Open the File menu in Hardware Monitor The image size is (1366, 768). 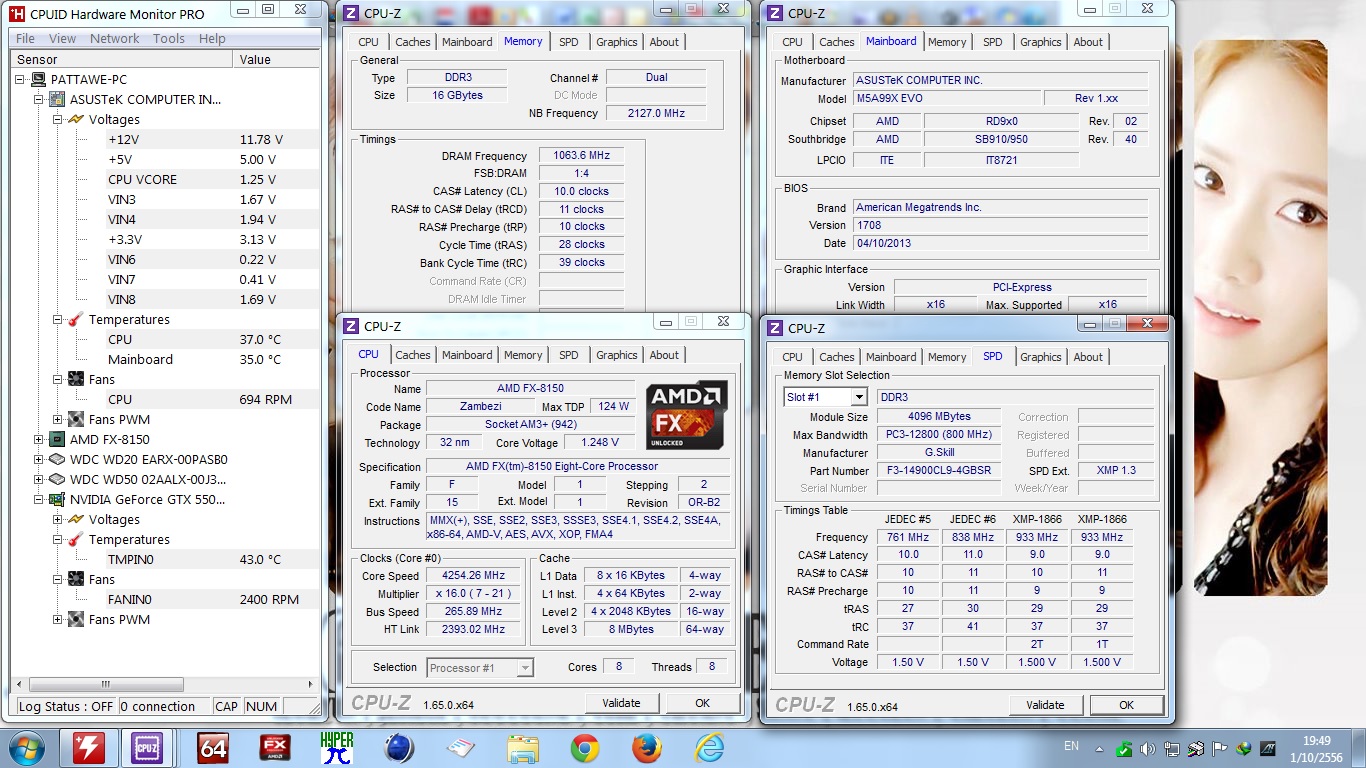pyautogui.click(x=26, y=38)
